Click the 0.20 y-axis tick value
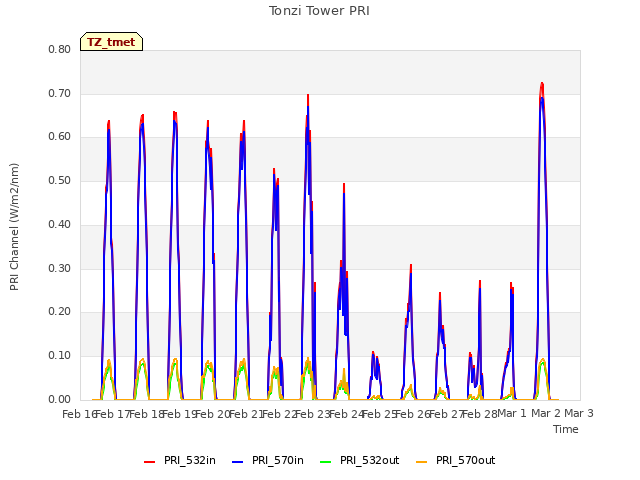640x480 pixels. 60,312
